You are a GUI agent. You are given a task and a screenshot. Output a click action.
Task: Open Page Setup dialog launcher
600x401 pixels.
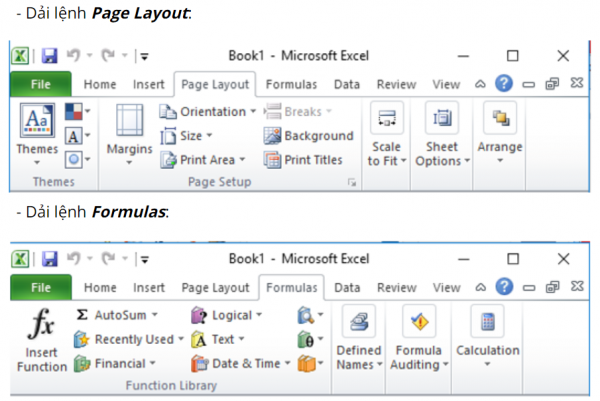(x=352, y=183)
